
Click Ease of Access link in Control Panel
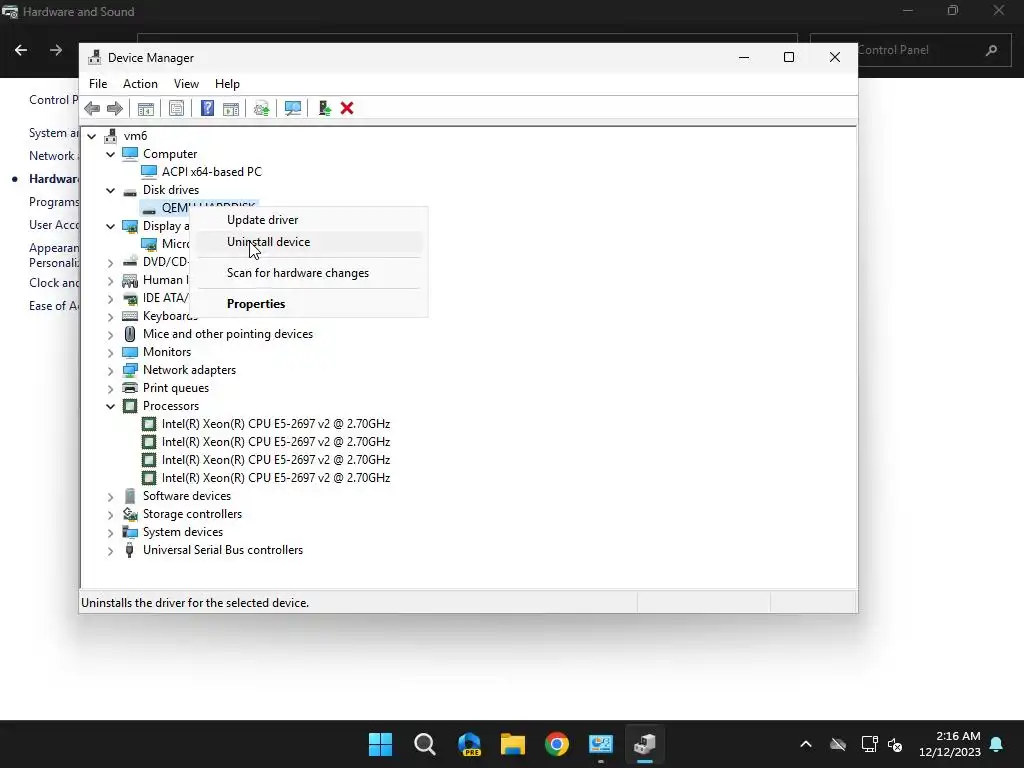tap(54, 306)
